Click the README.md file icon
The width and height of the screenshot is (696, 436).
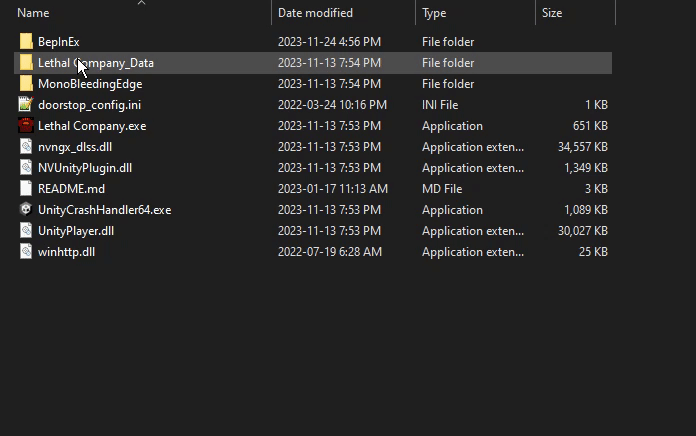(x=26, y=189)
